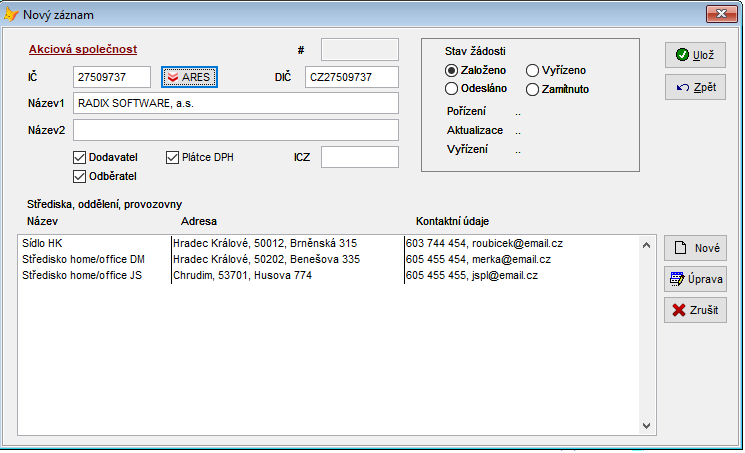
Task: Click into the IČ number field
Action: tap(111, 77)
